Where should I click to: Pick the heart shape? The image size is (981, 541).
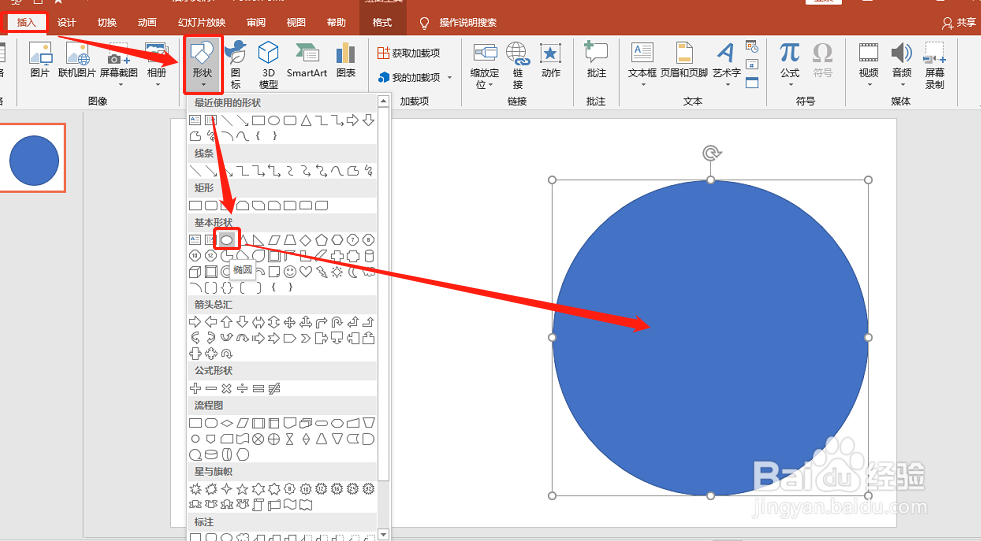pos(305,271)
